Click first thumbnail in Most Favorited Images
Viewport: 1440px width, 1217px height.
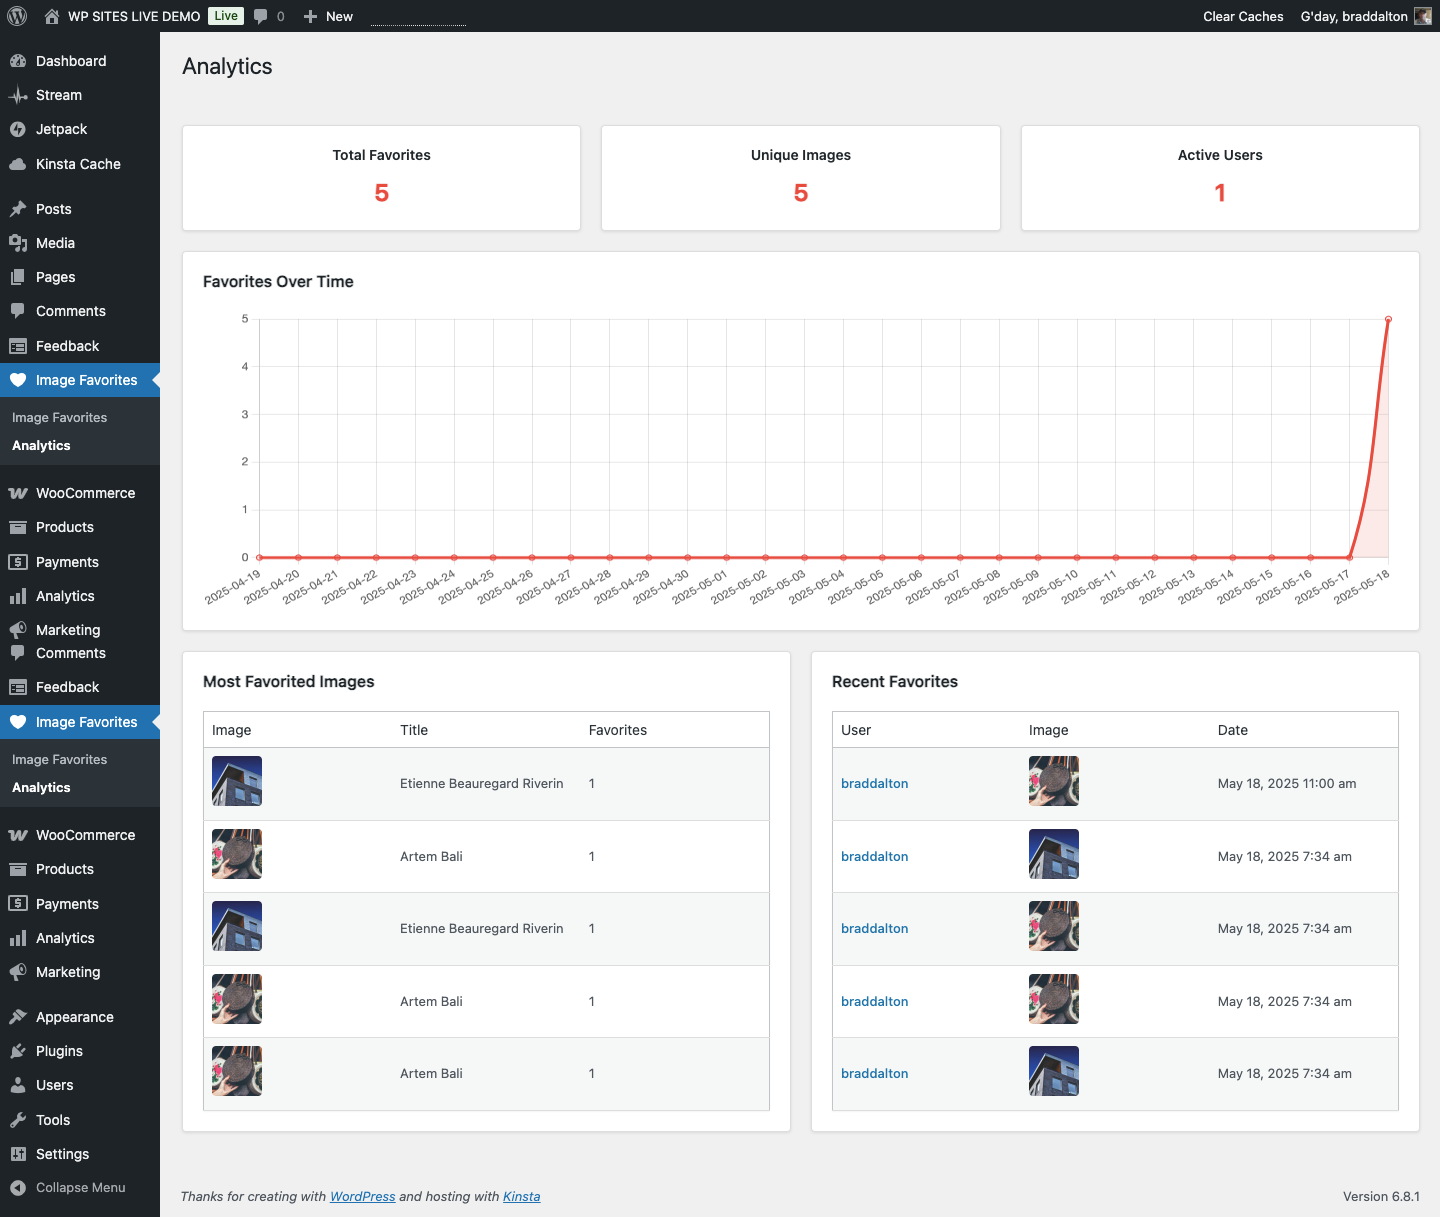point(237,781)
